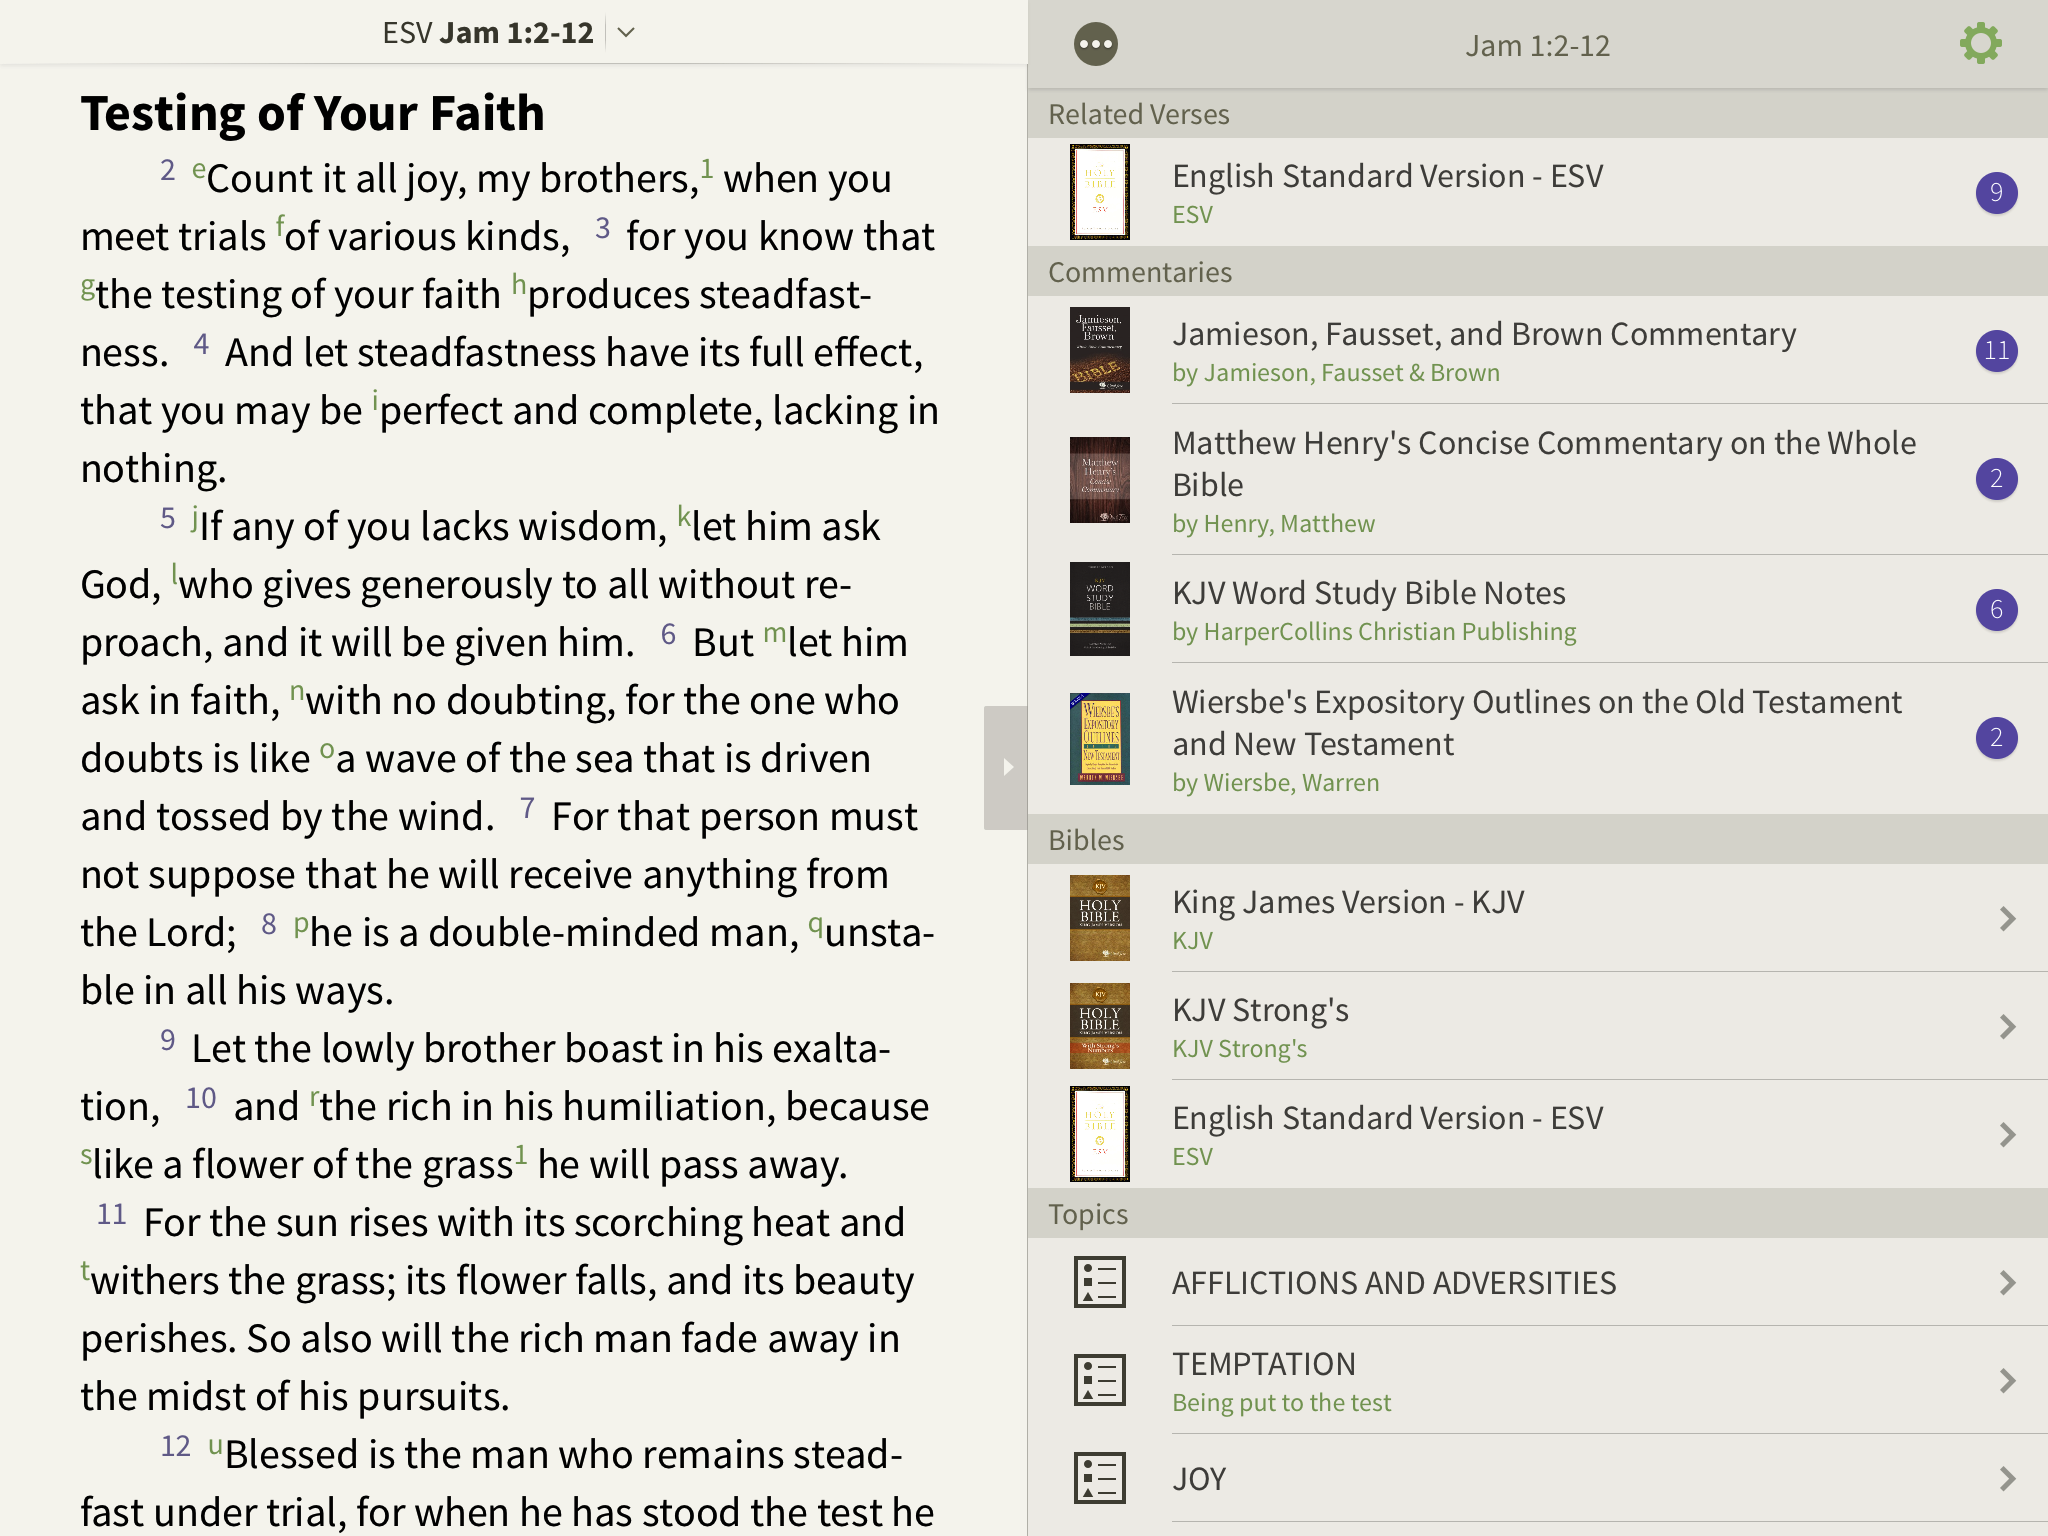Viewport: 2048px width, 1536px height.
Task: Tap the 6 badge for KJV Word Study
Action: pos(1996,609)
